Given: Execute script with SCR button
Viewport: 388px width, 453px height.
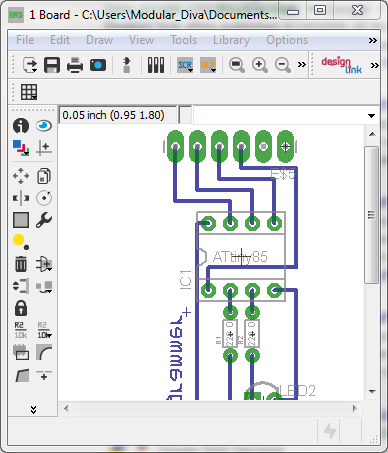Looking at the screenshot, I should (185, 65).
